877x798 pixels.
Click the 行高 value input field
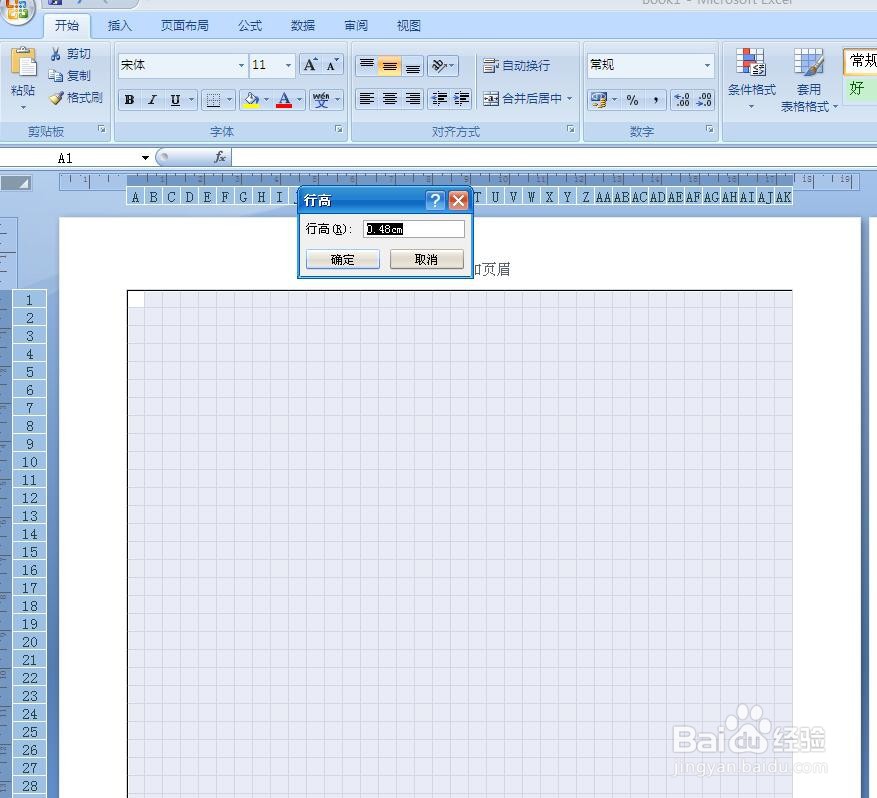click(413, 229)
